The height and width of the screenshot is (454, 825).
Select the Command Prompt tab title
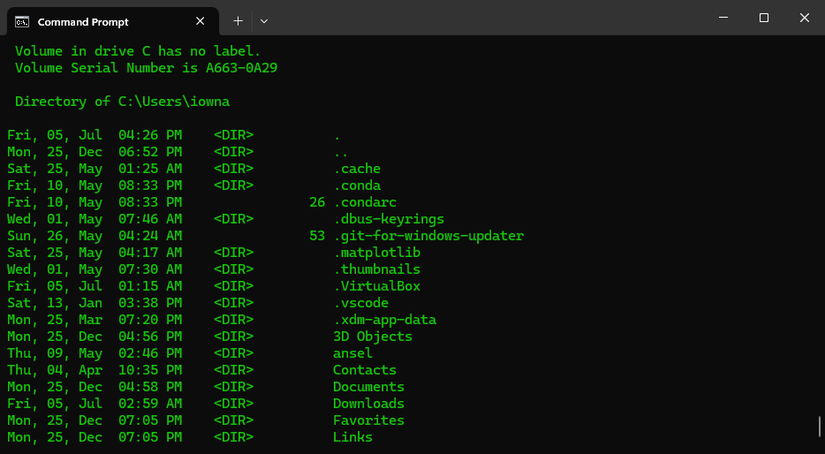coord(83,22)
